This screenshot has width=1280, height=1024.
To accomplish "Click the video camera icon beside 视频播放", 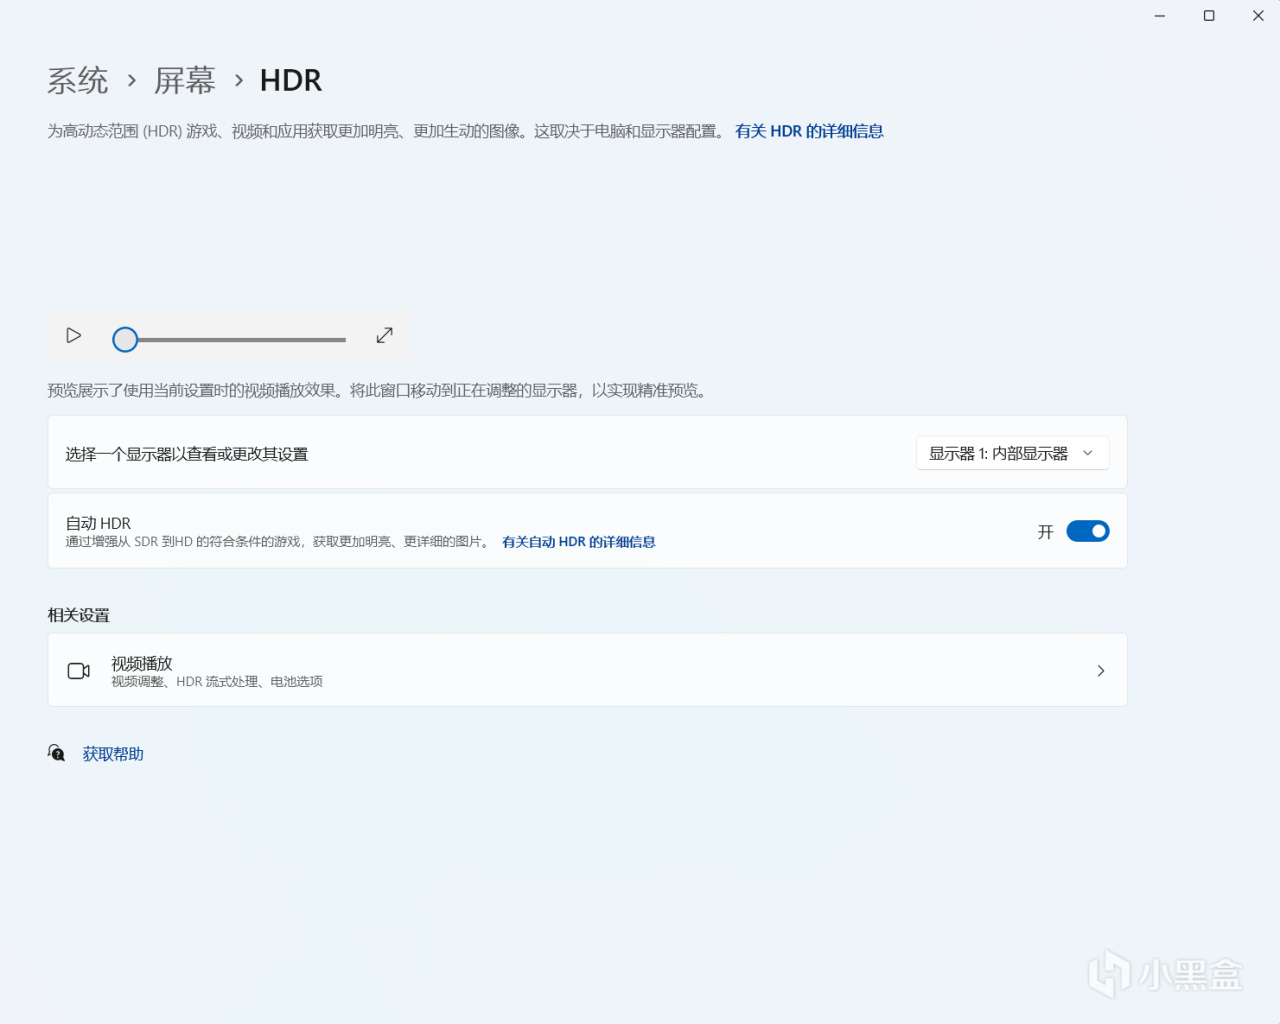I will pyautogui.click(x=79, y=671).
